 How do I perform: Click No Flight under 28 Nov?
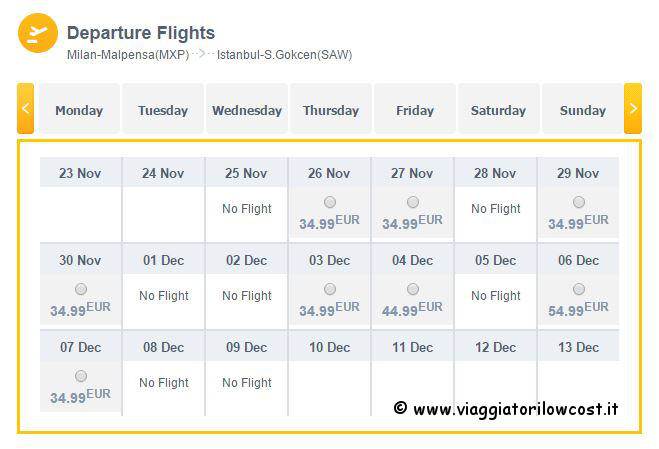496,209
